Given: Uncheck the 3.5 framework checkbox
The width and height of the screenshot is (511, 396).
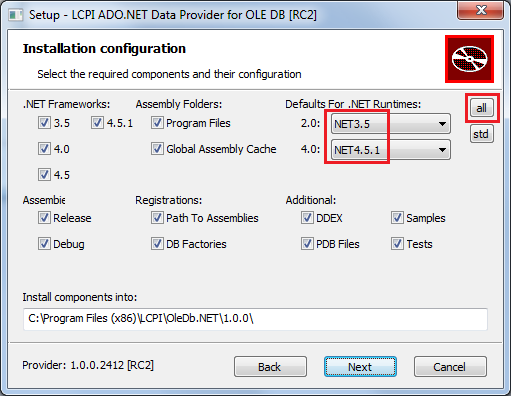Looking at the screenshot, I should tap(44, 123).
